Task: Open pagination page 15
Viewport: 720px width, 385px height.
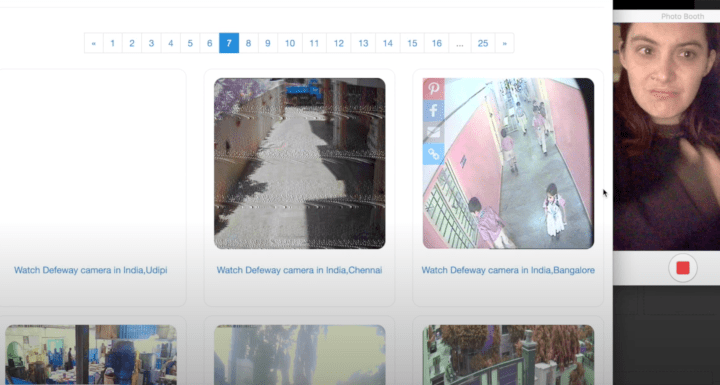Action: click(x=412, y=43)
